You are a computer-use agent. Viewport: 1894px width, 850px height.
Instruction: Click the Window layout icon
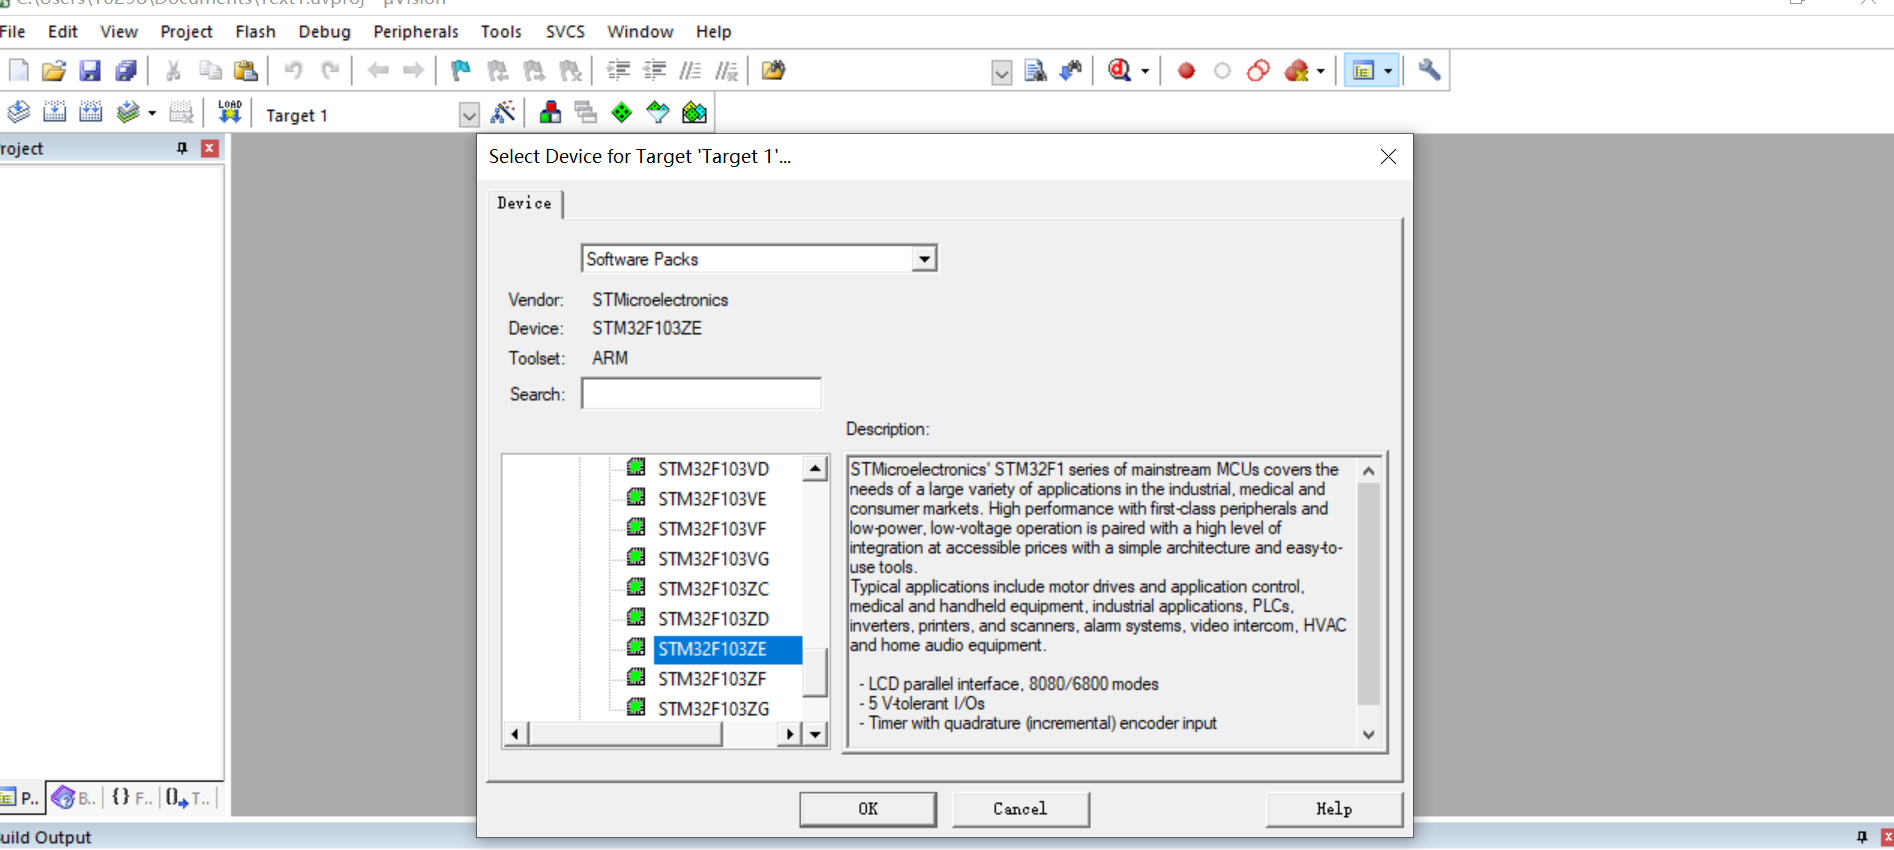pos(1363,70)
